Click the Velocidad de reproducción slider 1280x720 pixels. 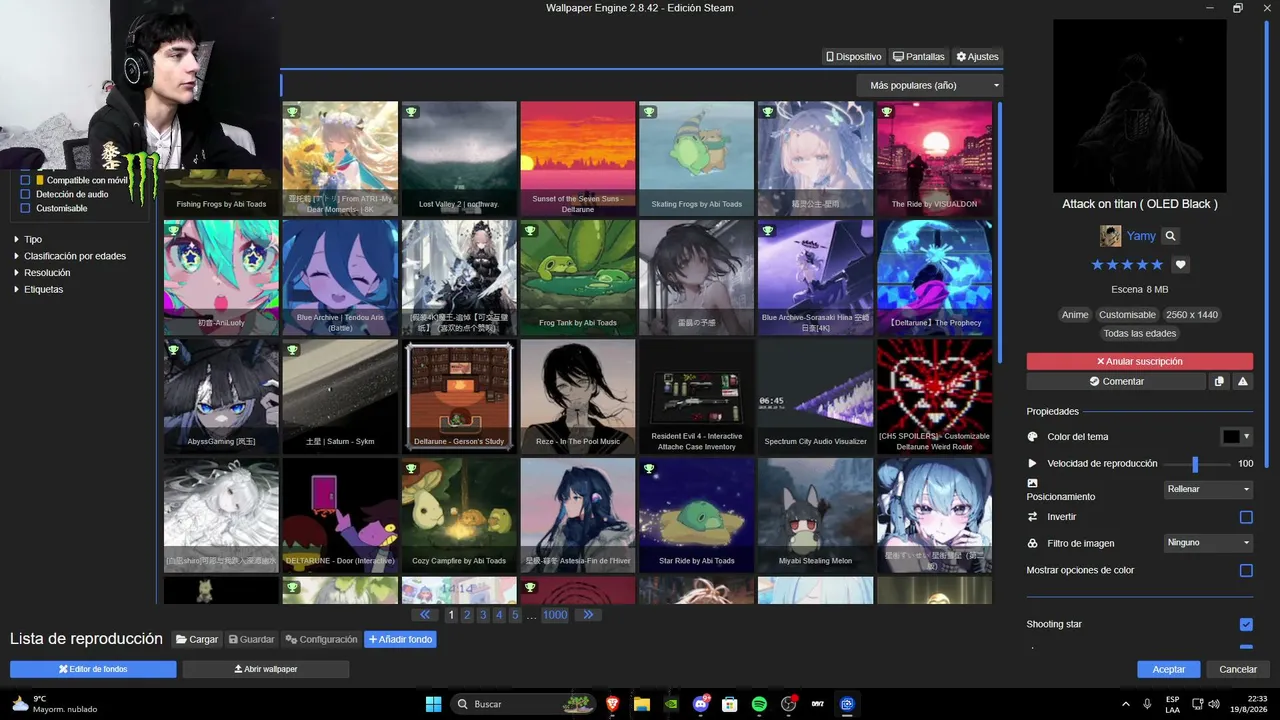pyautogui.click(x=1196, y=464)
